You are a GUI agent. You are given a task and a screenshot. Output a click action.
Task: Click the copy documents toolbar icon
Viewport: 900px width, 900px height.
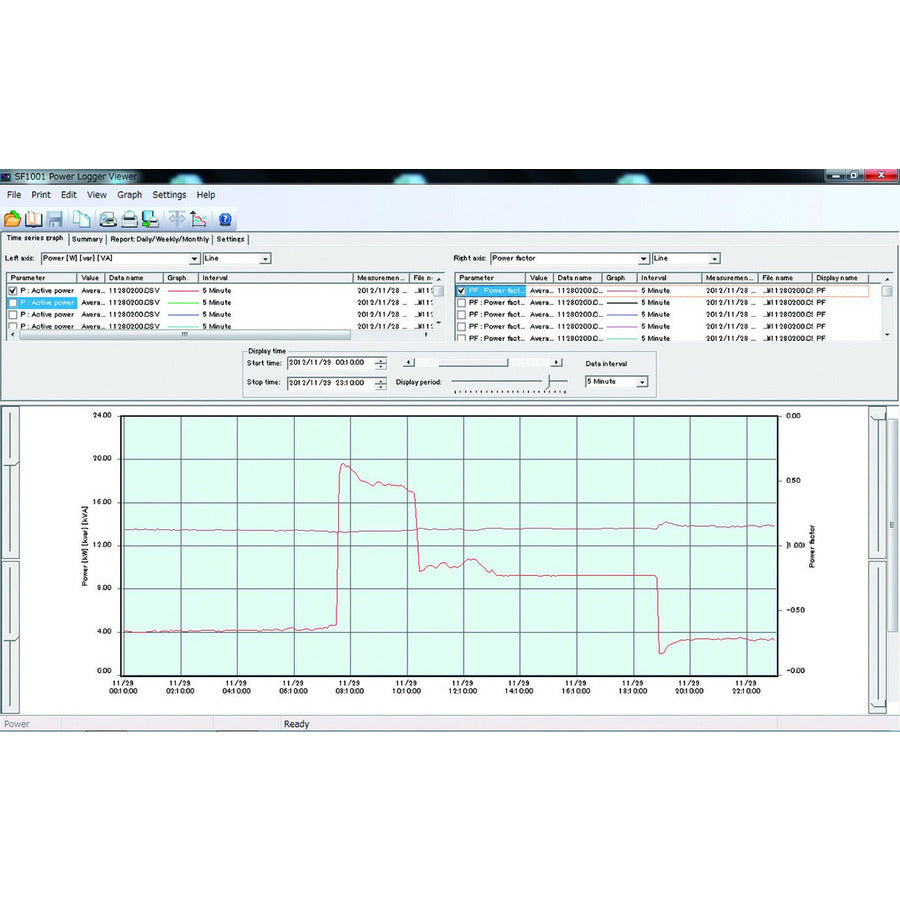(82, 219)
